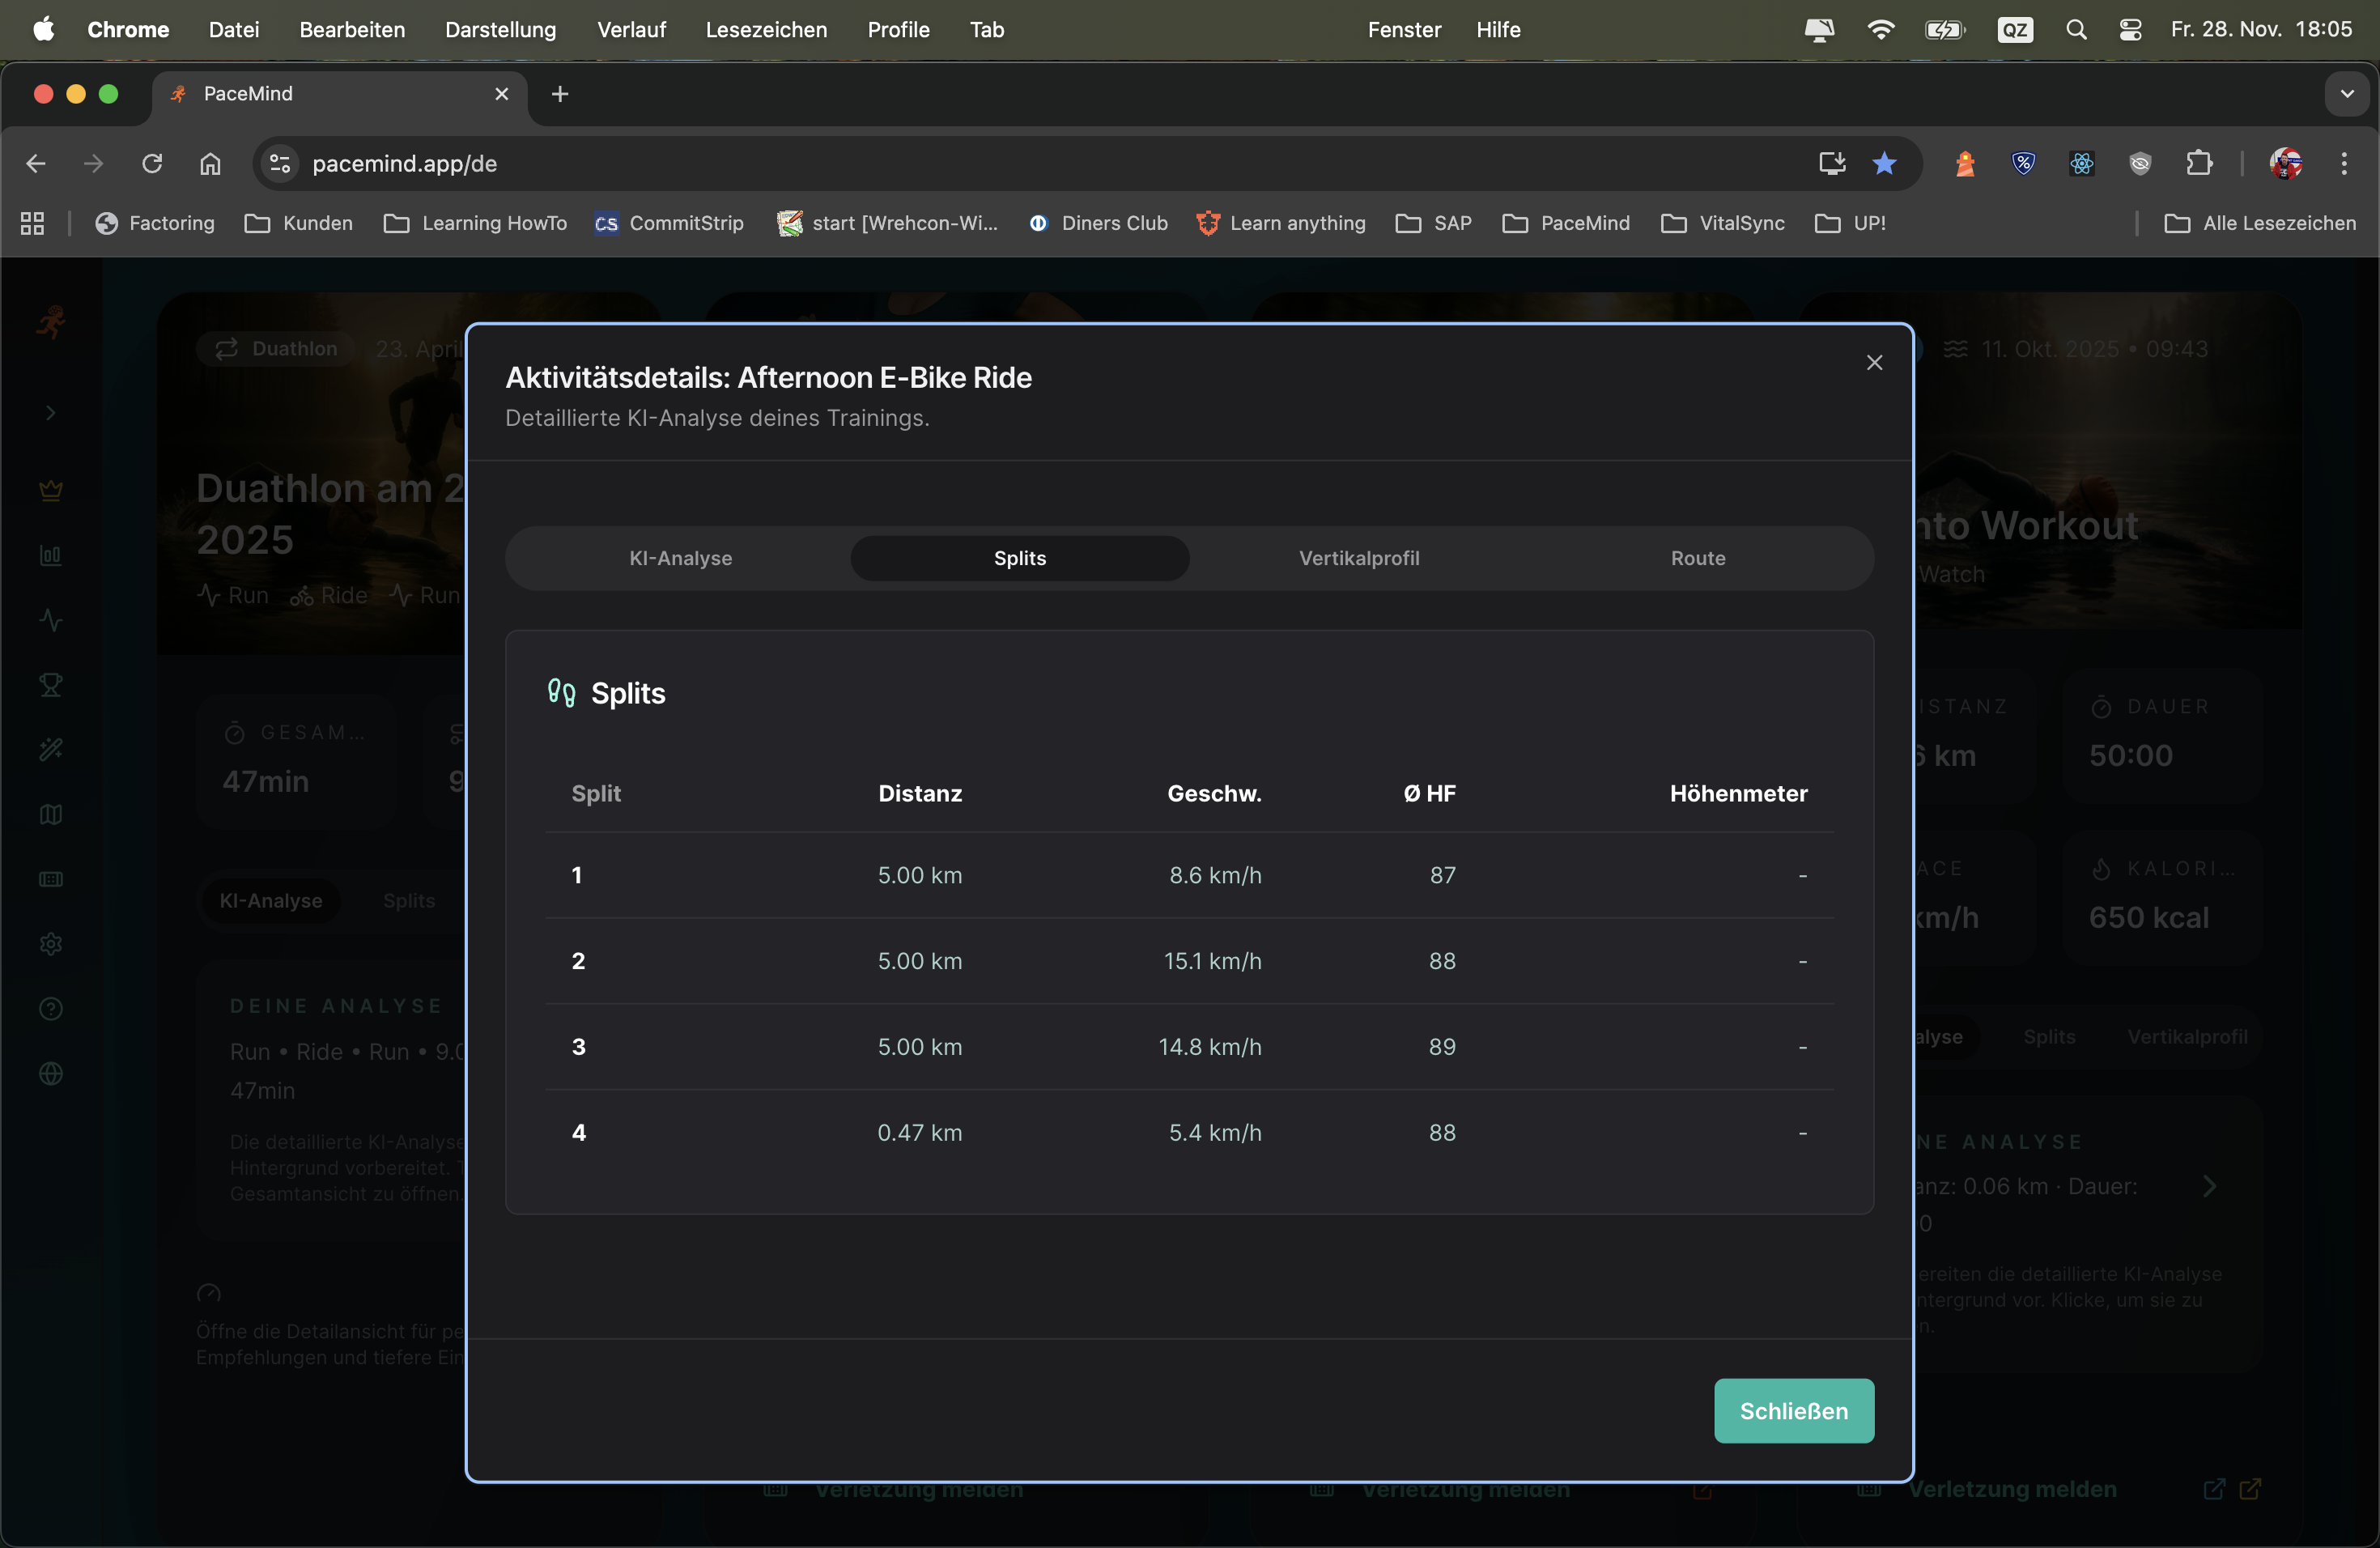
Task: Open the Lesezeichen menu
Action: [x=766, y=29]
